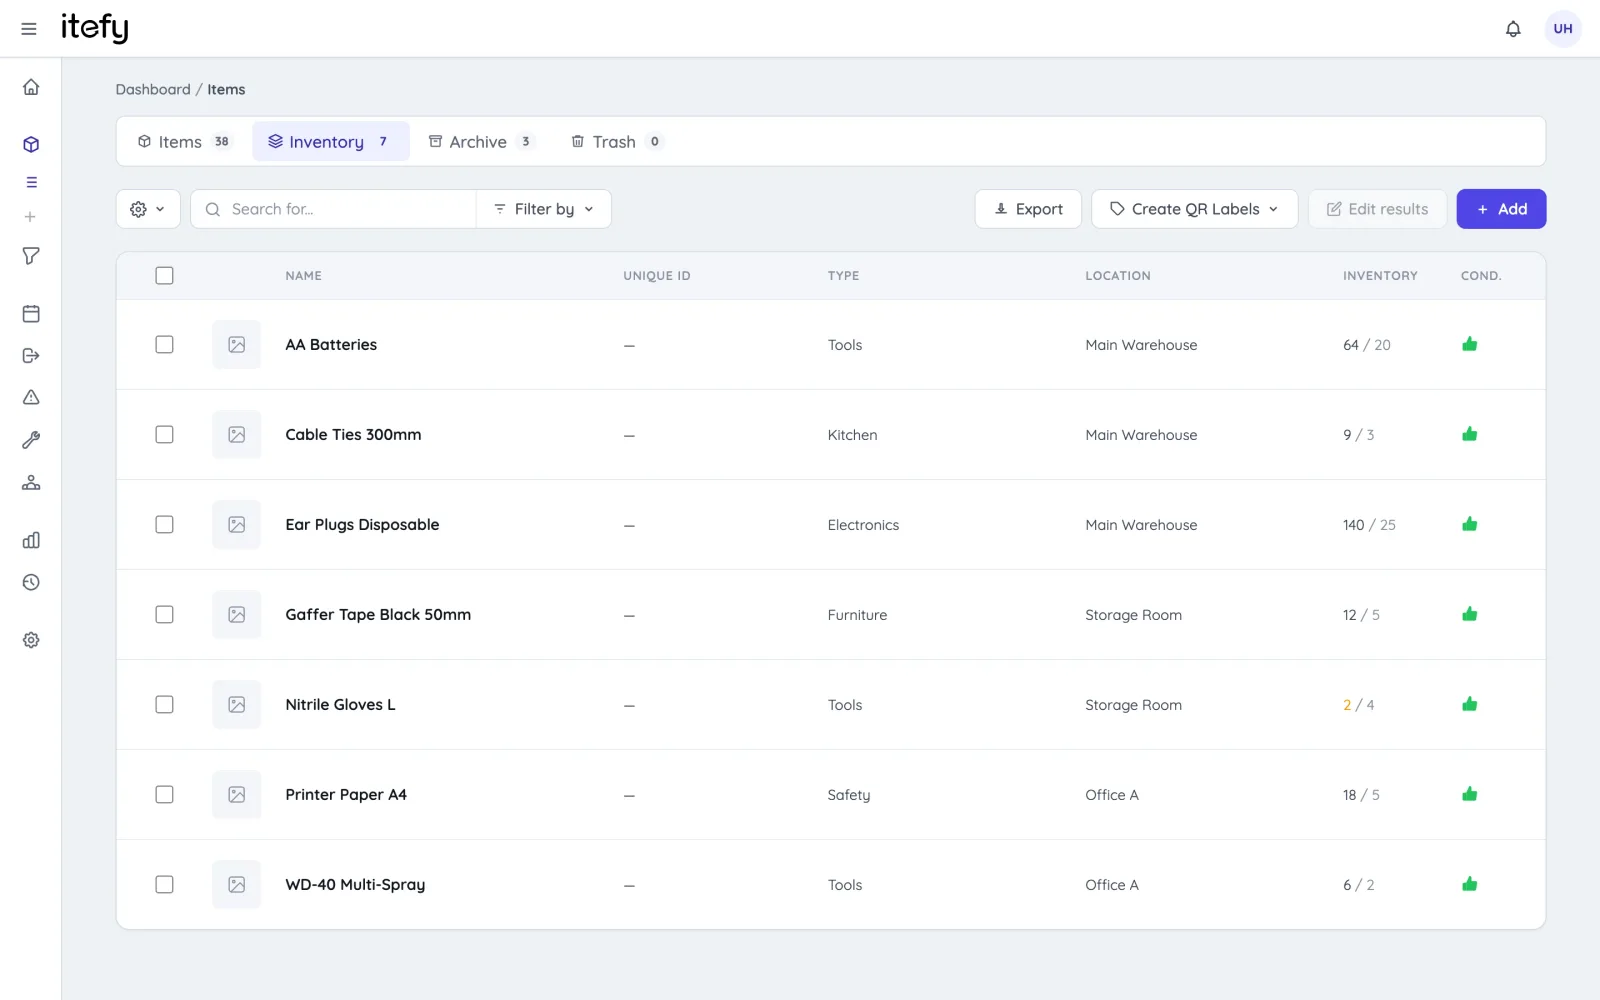This screenshot has width=1600, height=1000.
Task: Open the AA Batteries item
Action: click(331, 344)
